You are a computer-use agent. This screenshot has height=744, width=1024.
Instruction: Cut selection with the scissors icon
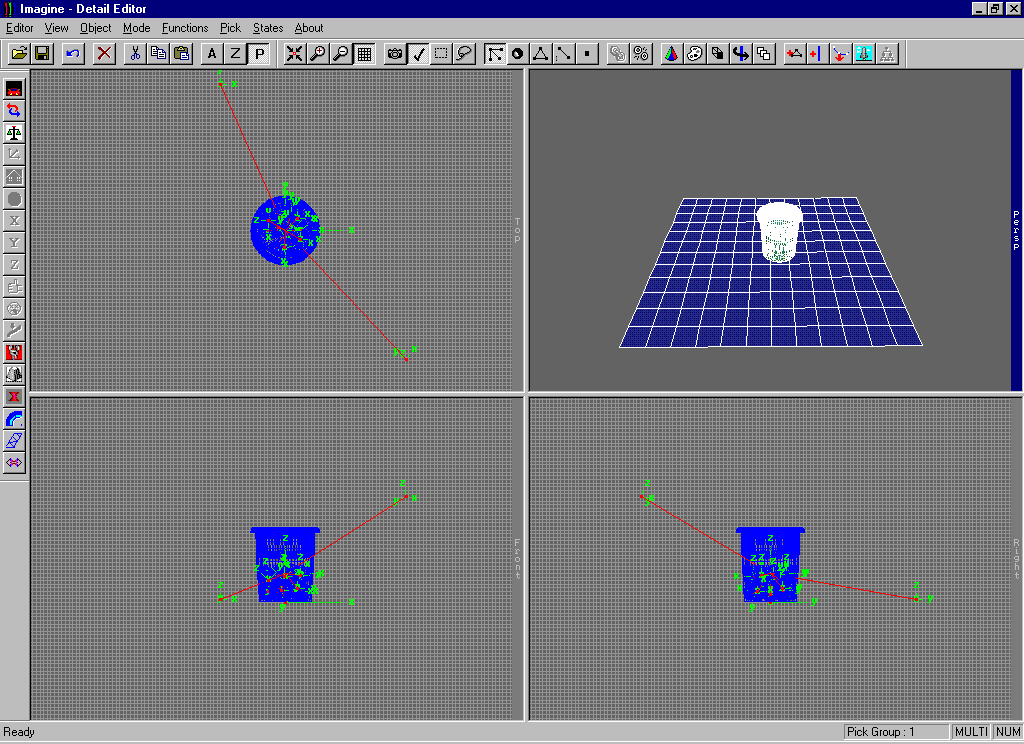pyautogui.click(x=134, y=54)
